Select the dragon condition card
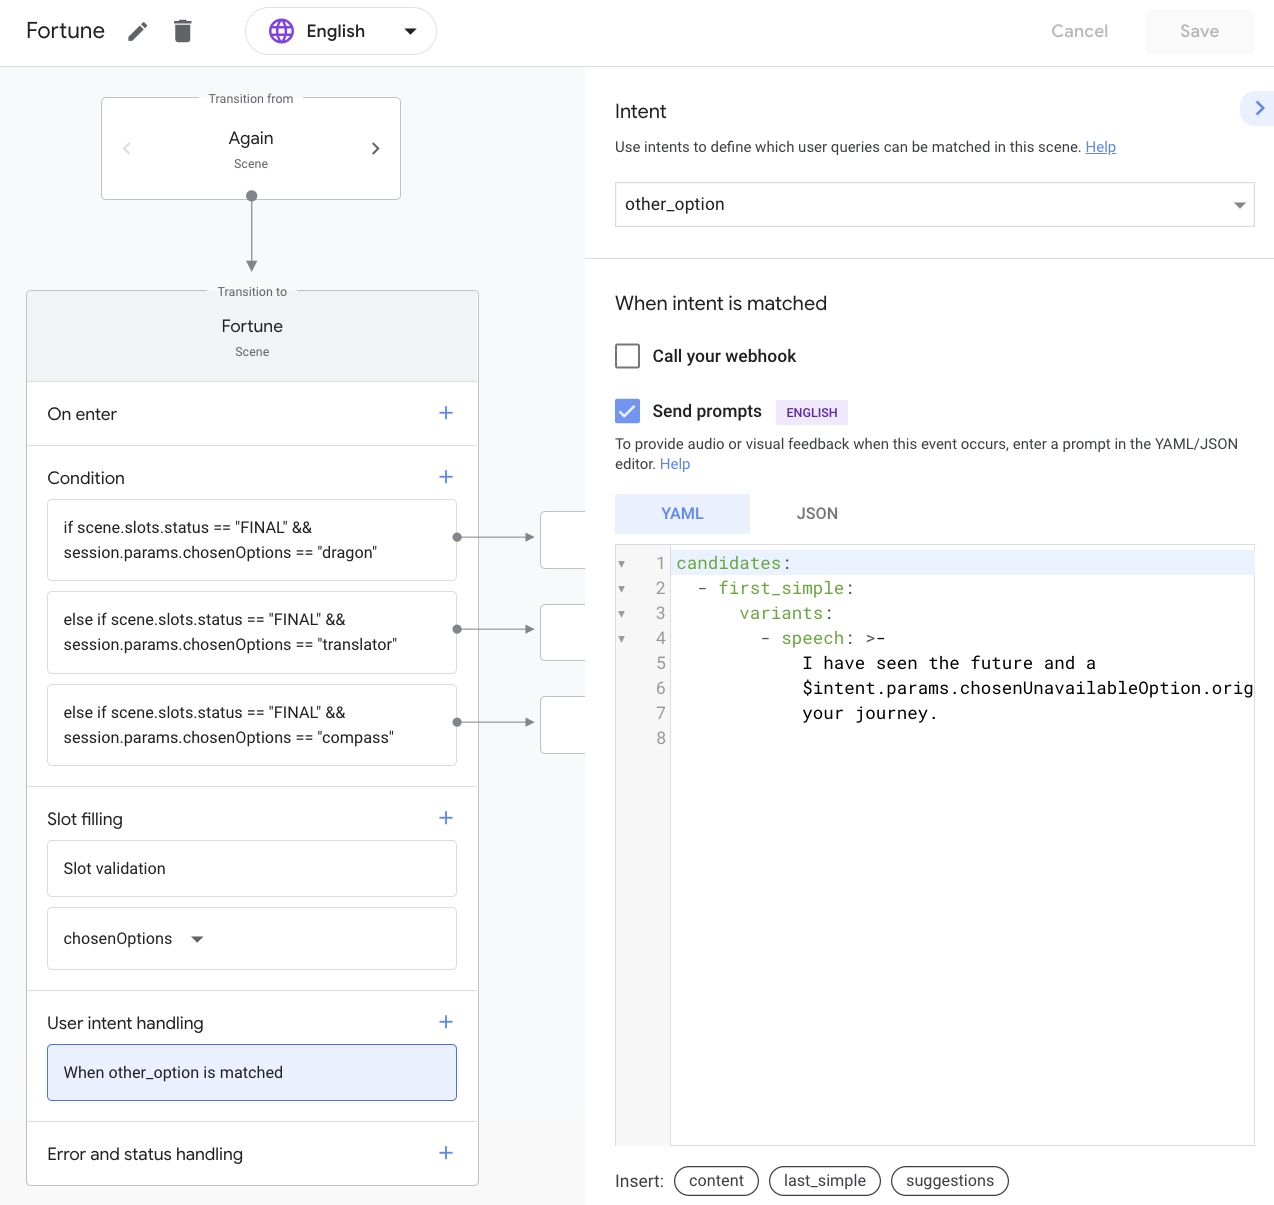Image resolution: width=1274 pixels, height=1205 pixels. (x=252, y=540)
